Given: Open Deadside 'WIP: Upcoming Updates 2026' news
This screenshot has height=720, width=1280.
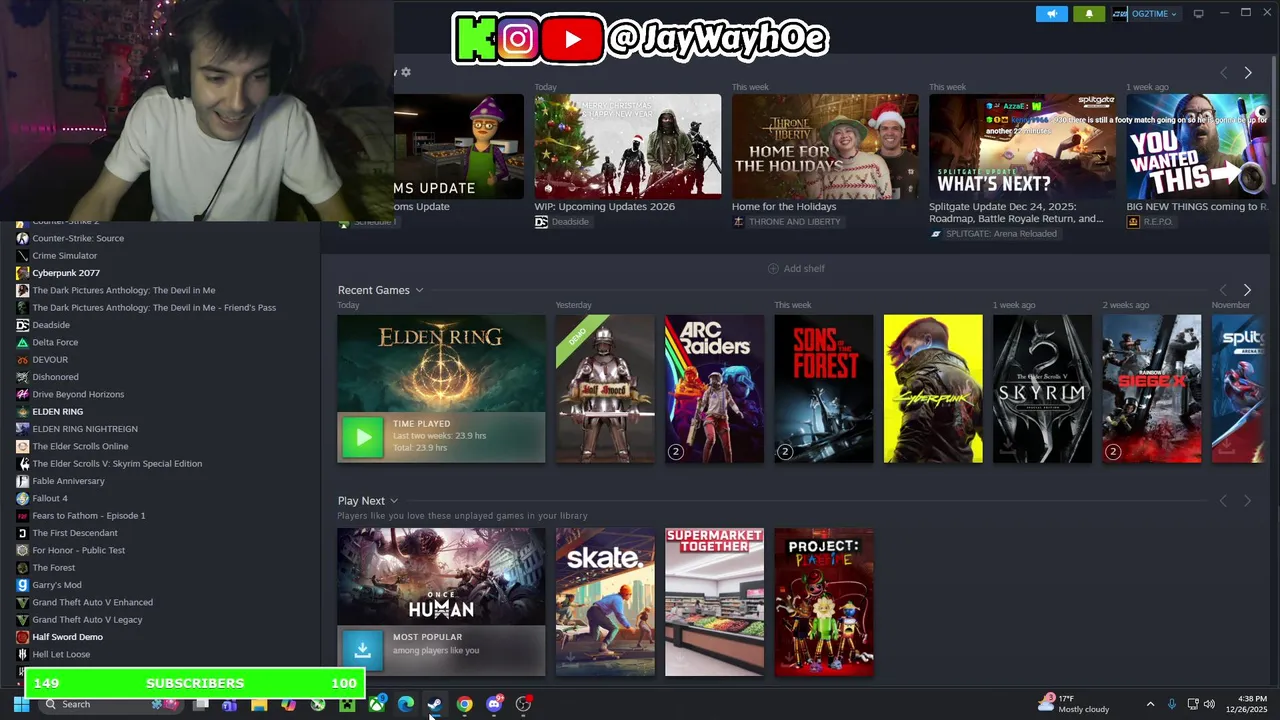Looking at the screenshot, I should coord(627,147).
